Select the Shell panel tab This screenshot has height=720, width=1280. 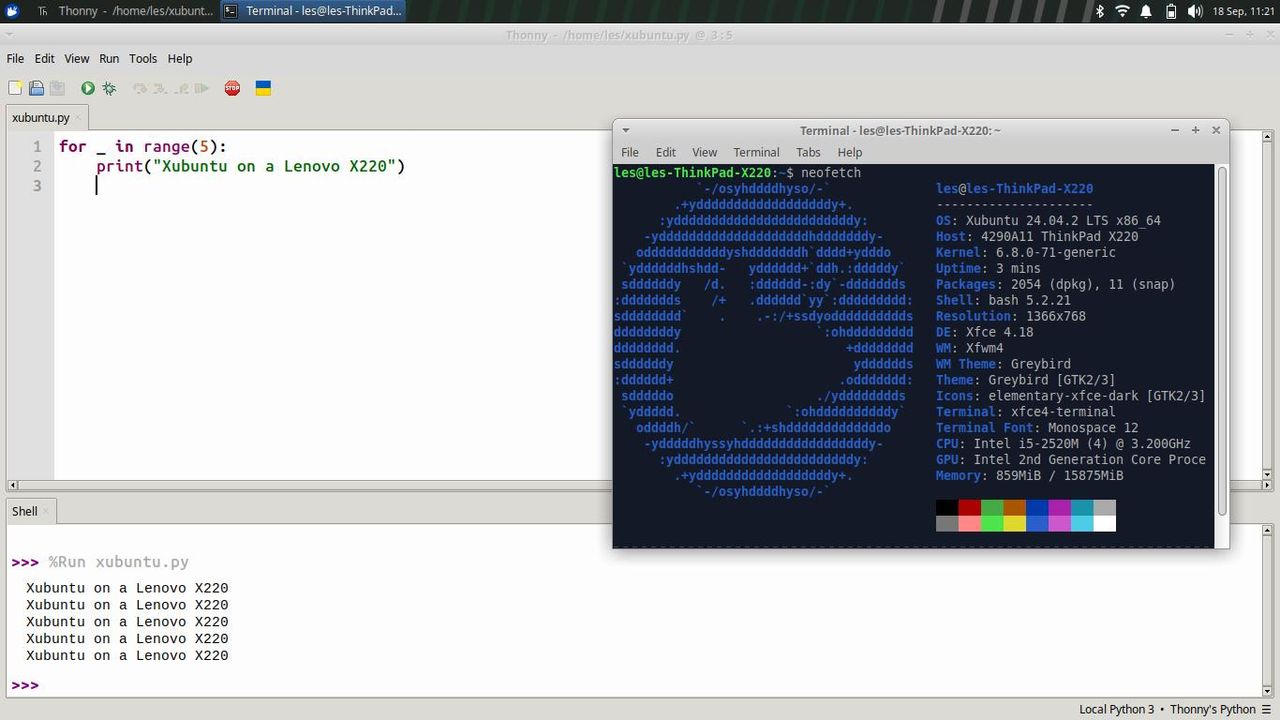coord(25,511)
